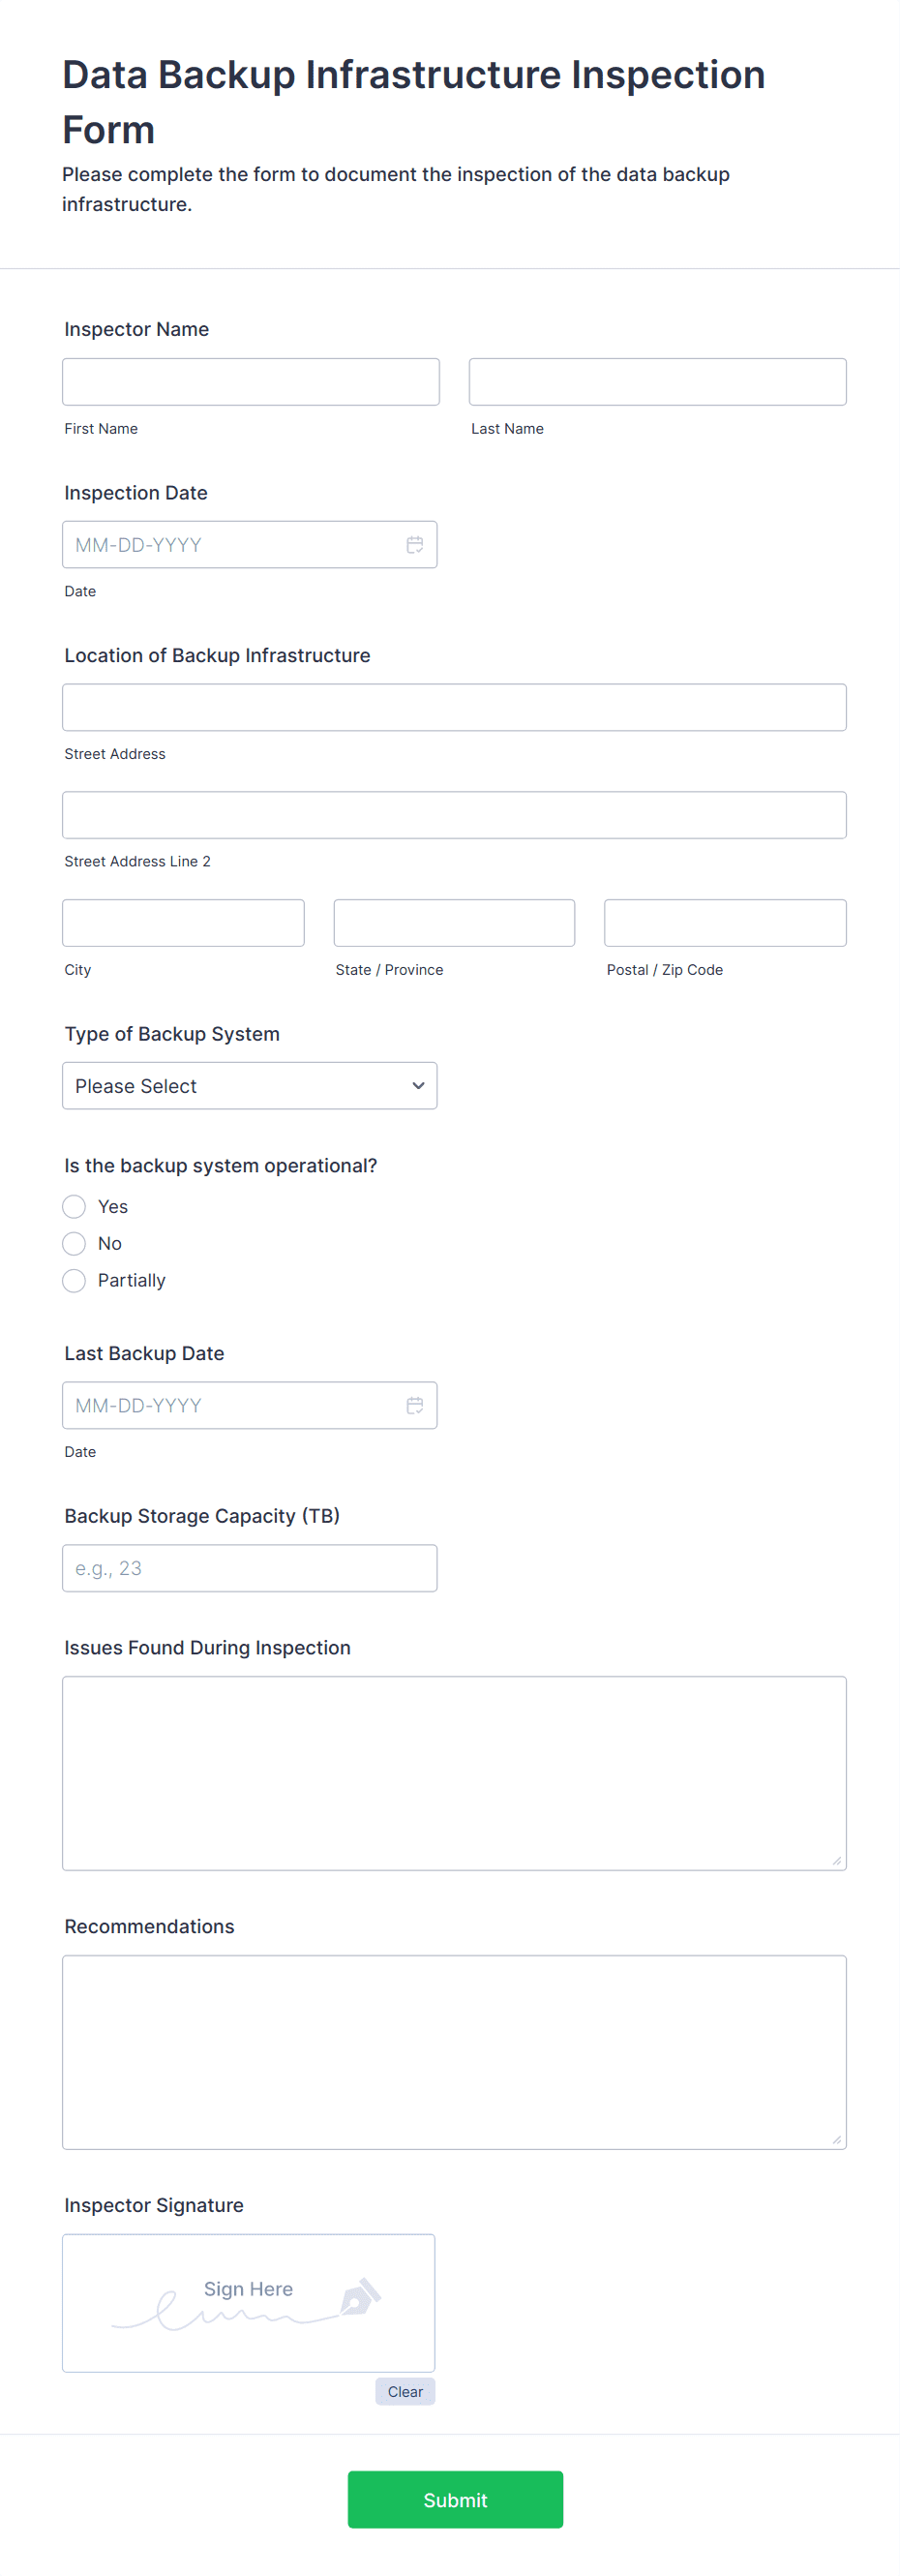900x2576 pixels.
Task: Click the pen icon in signature box
Action: click(360, 2296)
